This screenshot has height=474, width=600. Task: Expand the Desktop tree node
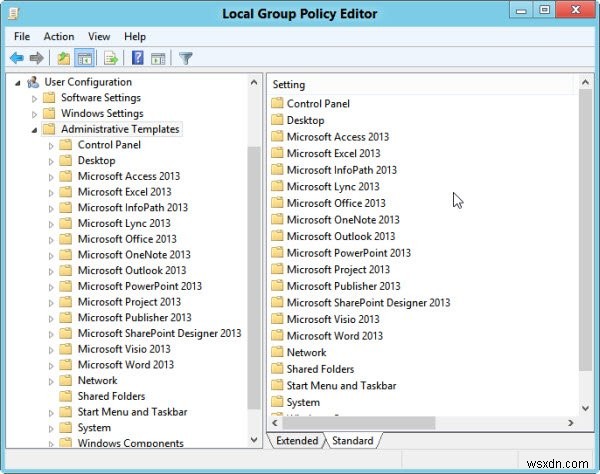(51, 161)
